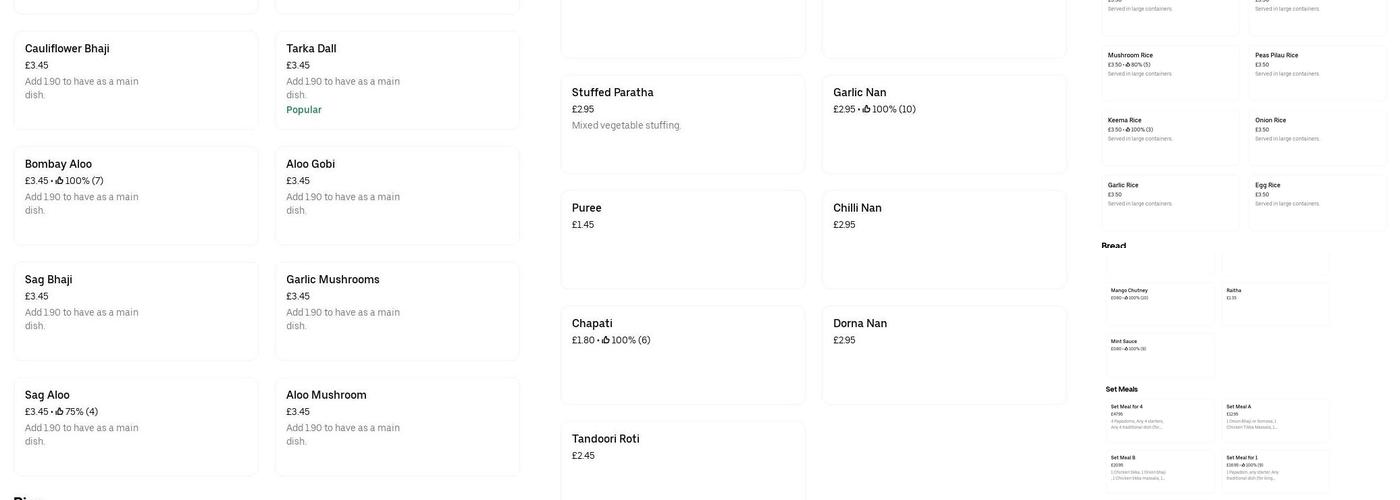Open the Tandoori Roti item

[682, 460]
